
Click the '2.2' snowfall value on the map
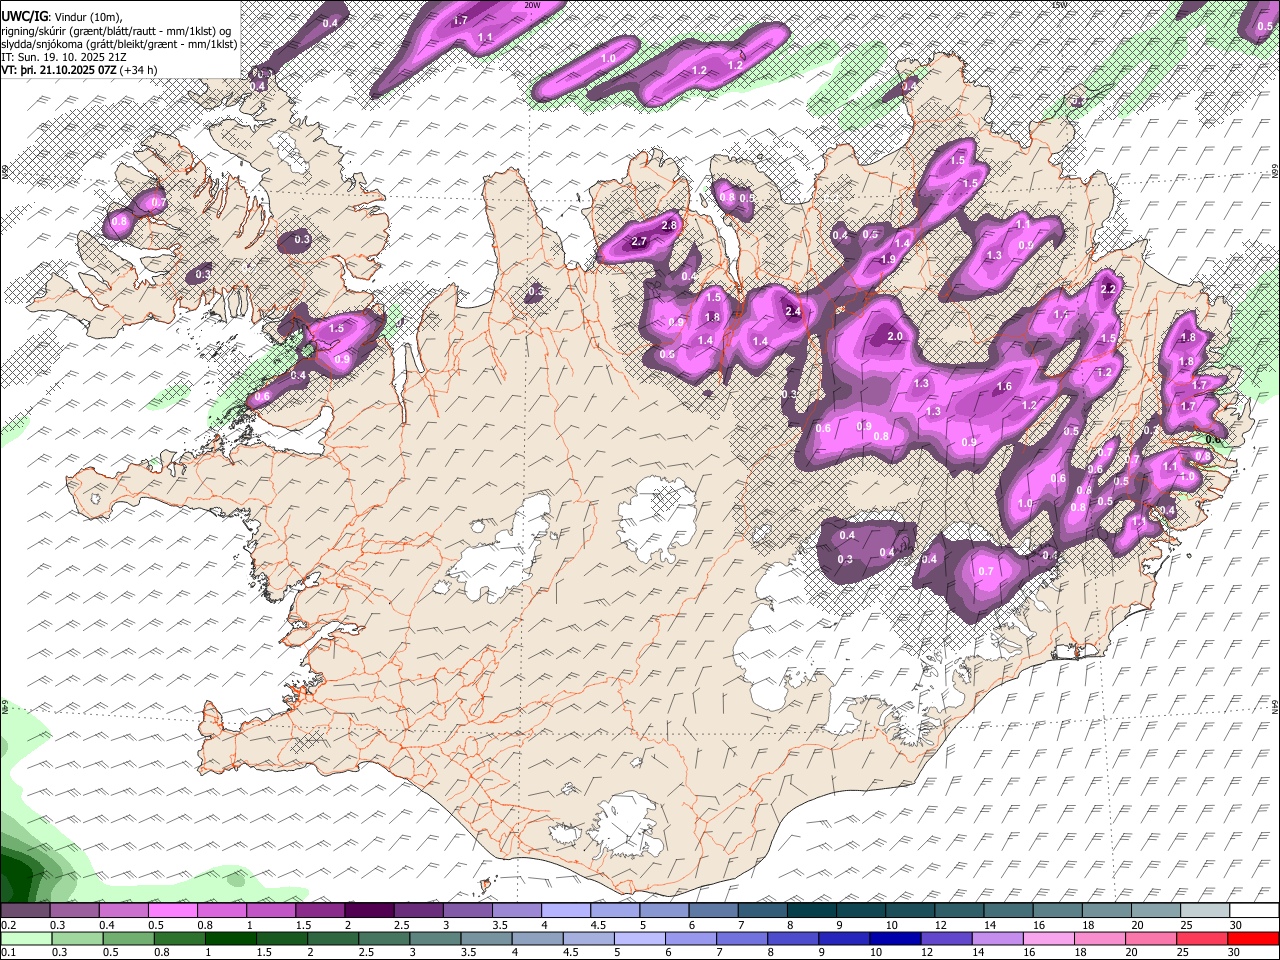1107,289
